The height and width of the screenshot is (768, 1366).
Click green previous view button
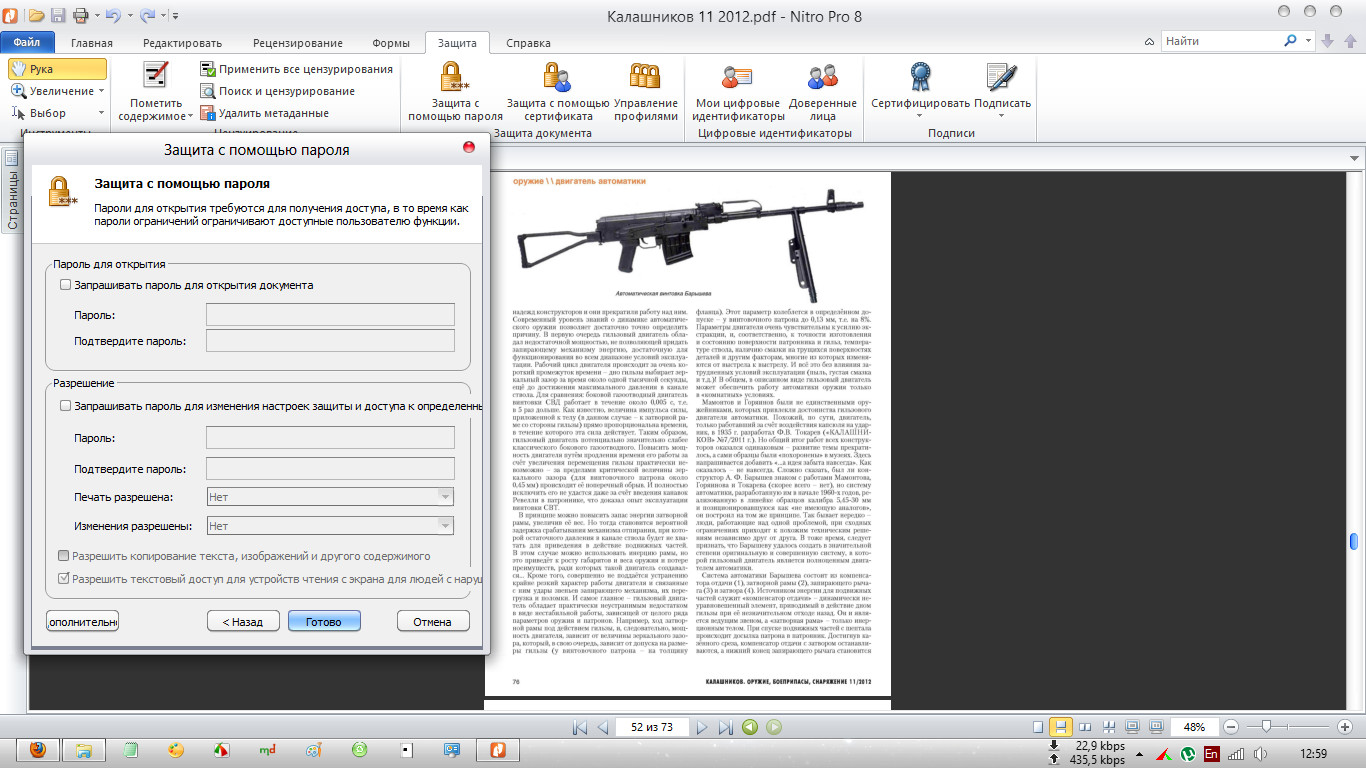coord(750,727)
